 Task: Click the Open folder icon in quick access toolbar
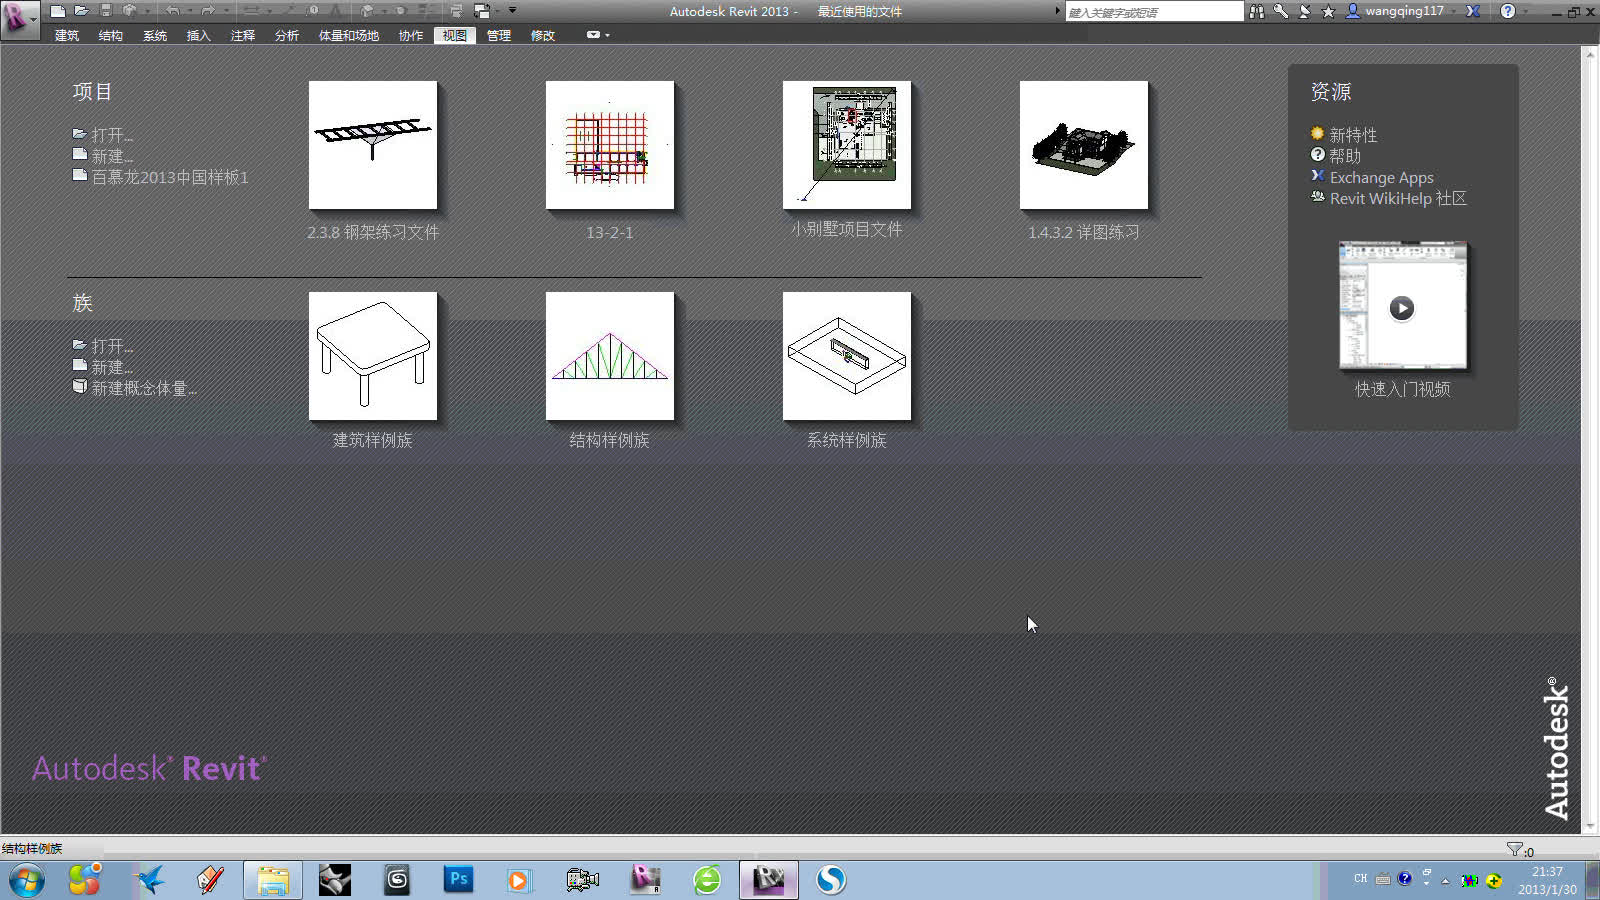pos(82,11)
